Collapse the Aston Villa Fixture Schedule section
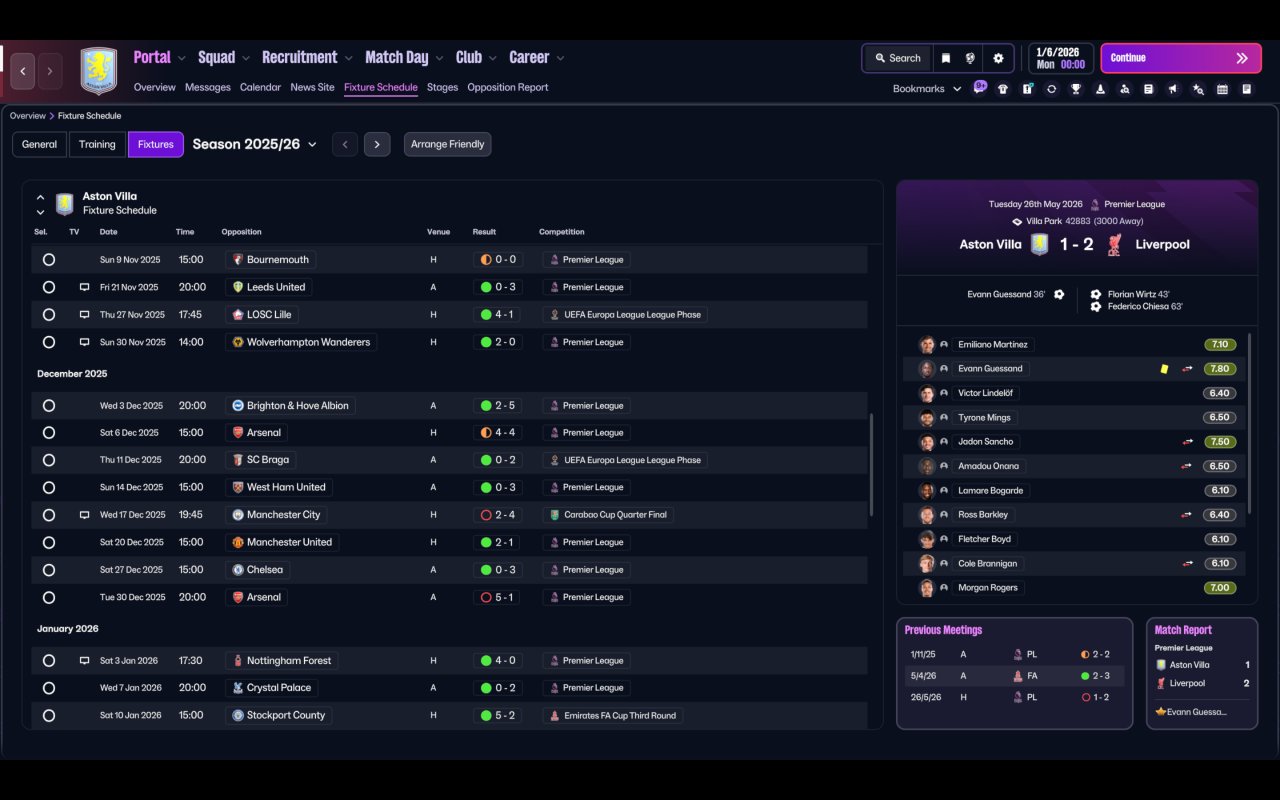Screen dimensions: 1280x800 (x=40, y=198)
